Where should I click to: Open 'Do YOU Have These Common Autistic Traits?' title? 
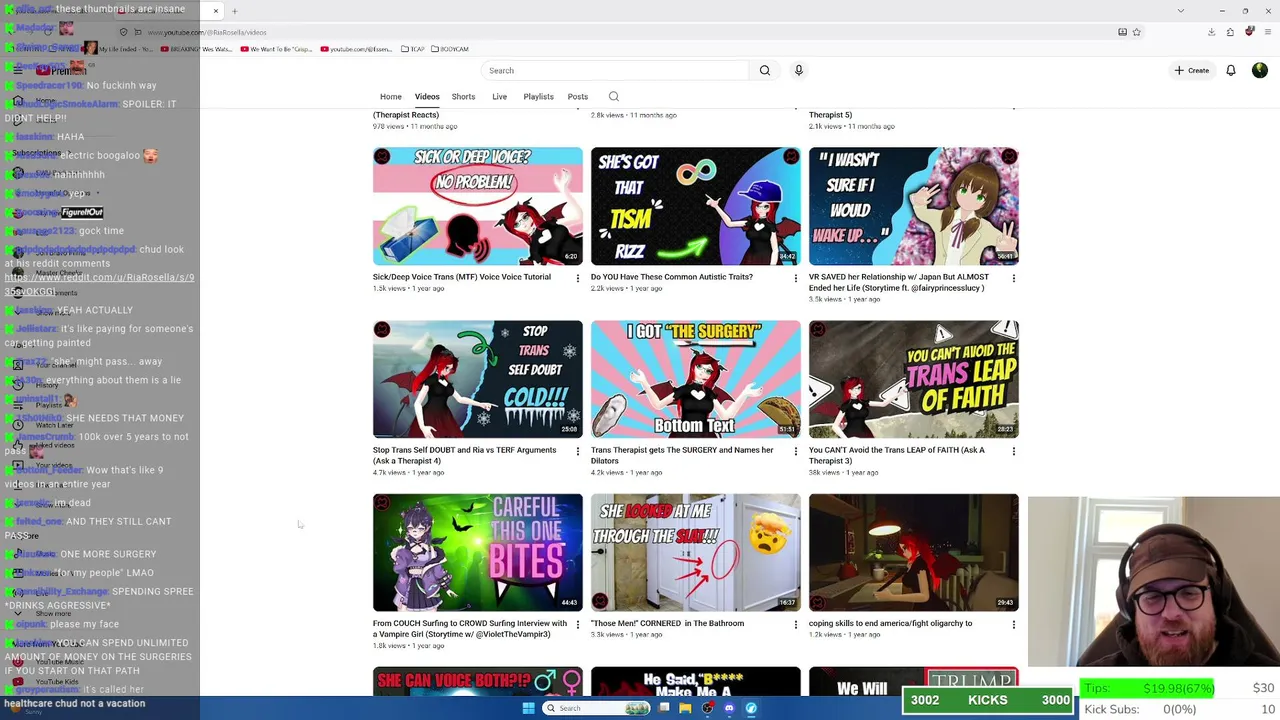[672, 277]
